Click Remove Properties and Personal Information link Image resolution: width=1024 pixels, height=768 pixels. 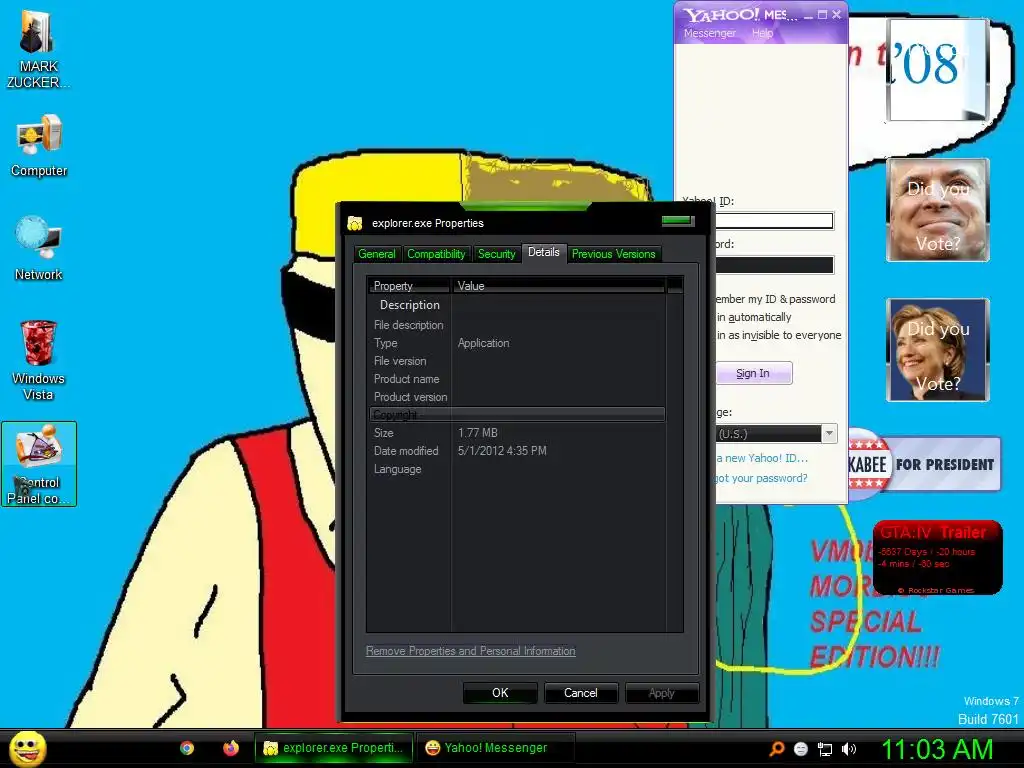(470, 651)
